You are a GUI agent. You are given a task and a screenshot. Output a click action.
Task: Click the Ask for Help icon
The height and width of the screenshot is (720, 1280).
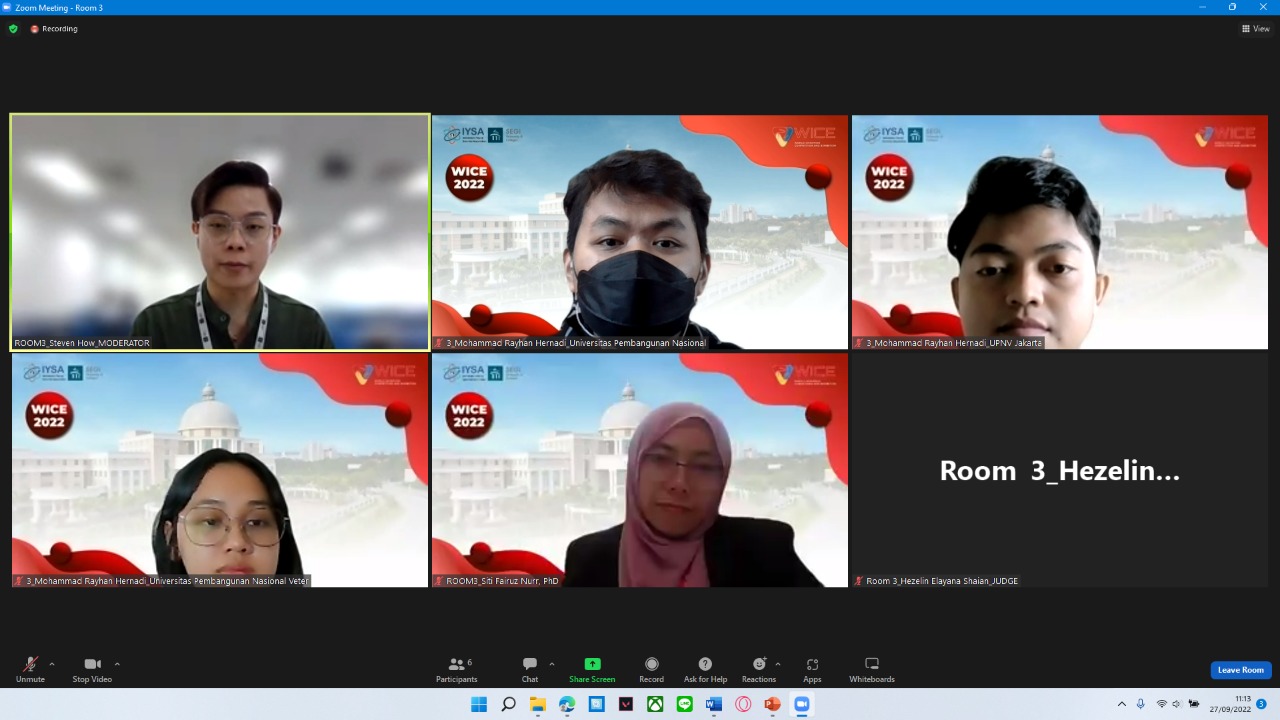coord(705,669)
